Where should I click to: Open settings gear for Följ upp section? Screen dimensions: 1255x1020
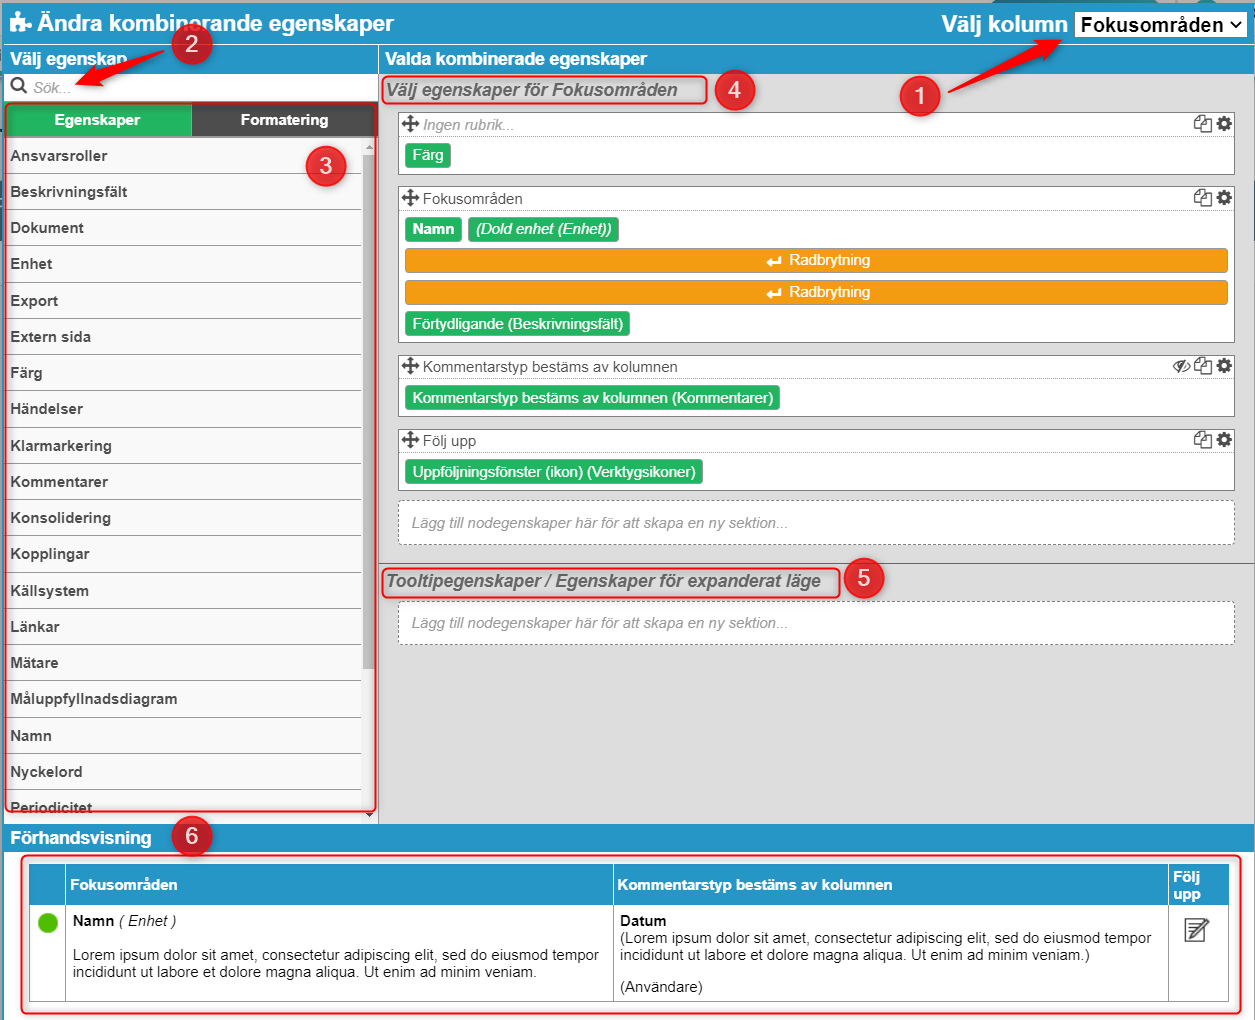tap(1224, 439)
